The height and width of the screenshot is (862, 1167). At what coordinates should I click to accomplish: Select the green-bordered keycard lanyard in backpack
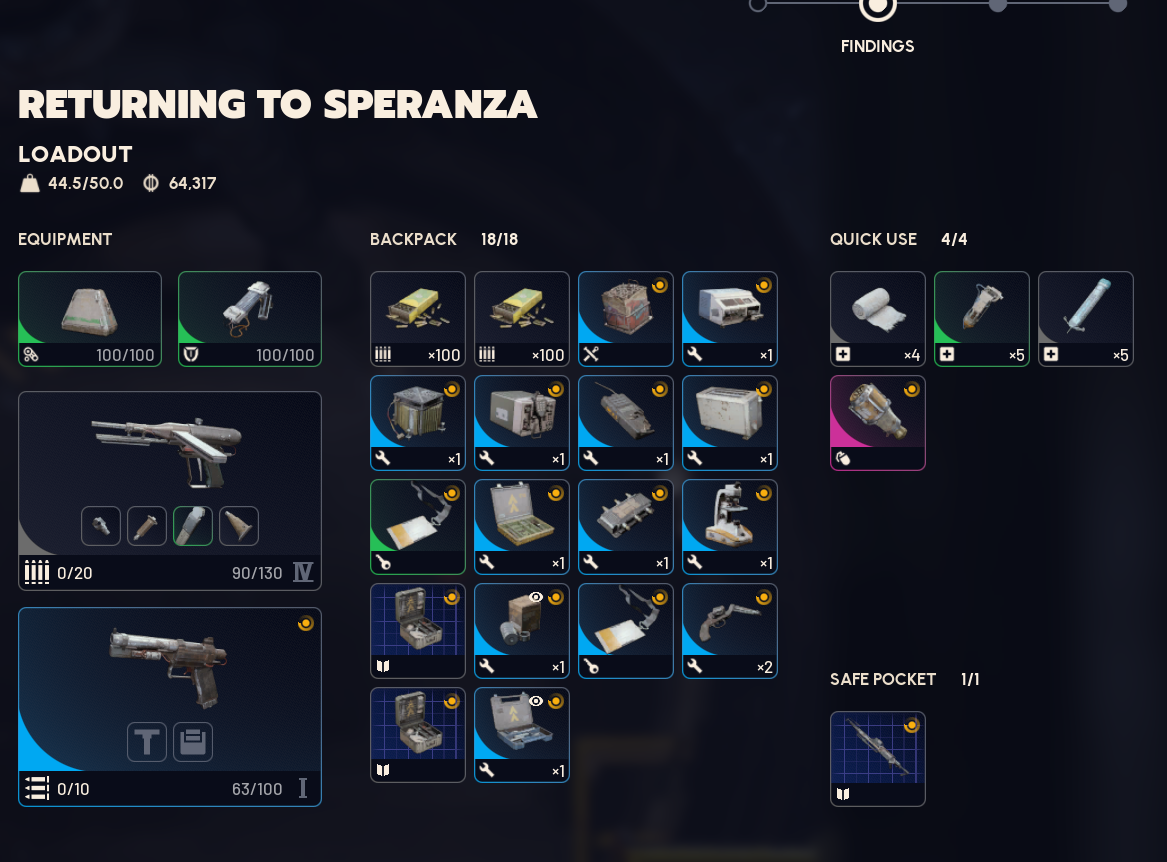coord(418,527)
